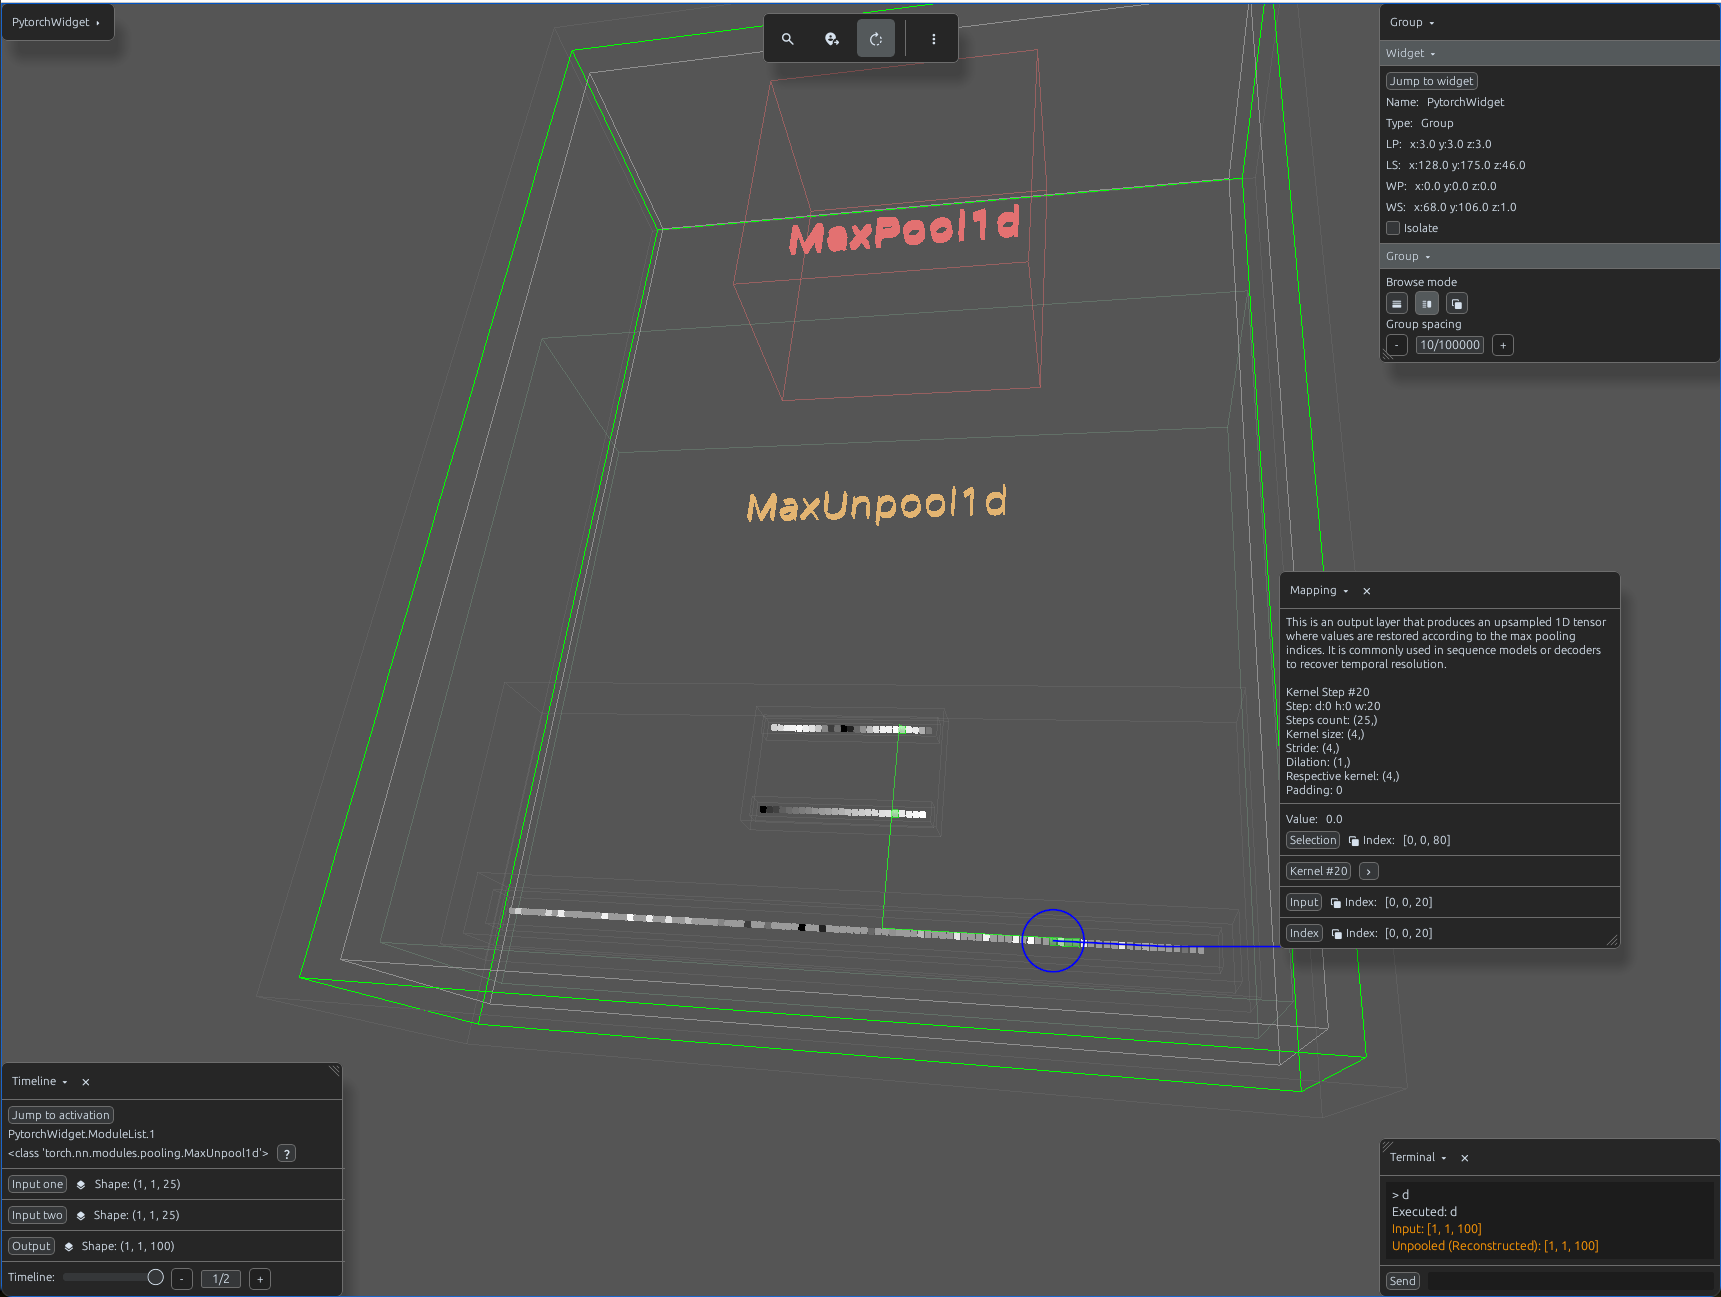This screenshot has height=1297, width=1721.
Task: Click the layers icon next to Input two
Action: pyautogui.click(x=81, y=1216)
